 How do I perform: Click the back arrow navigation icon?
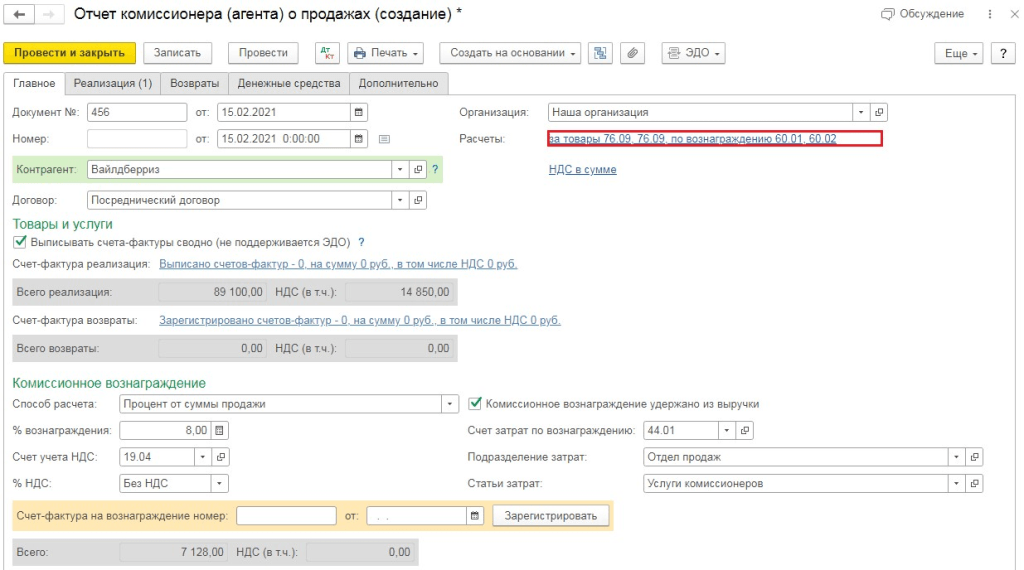[19, 15]
